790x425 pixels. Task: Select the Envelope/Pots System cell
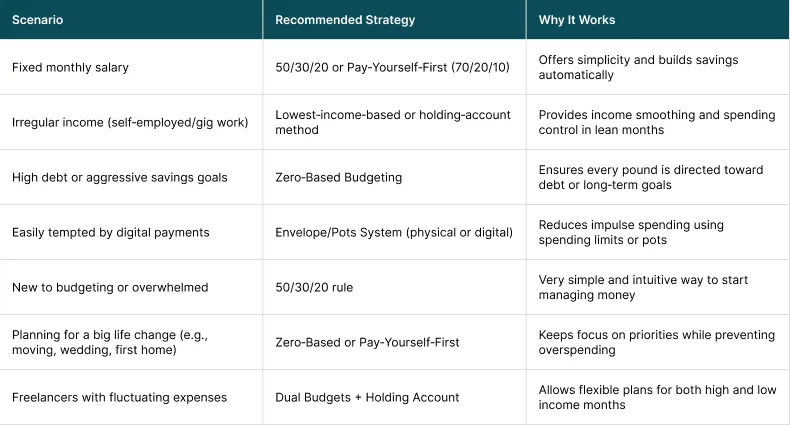tap(393, 233)
